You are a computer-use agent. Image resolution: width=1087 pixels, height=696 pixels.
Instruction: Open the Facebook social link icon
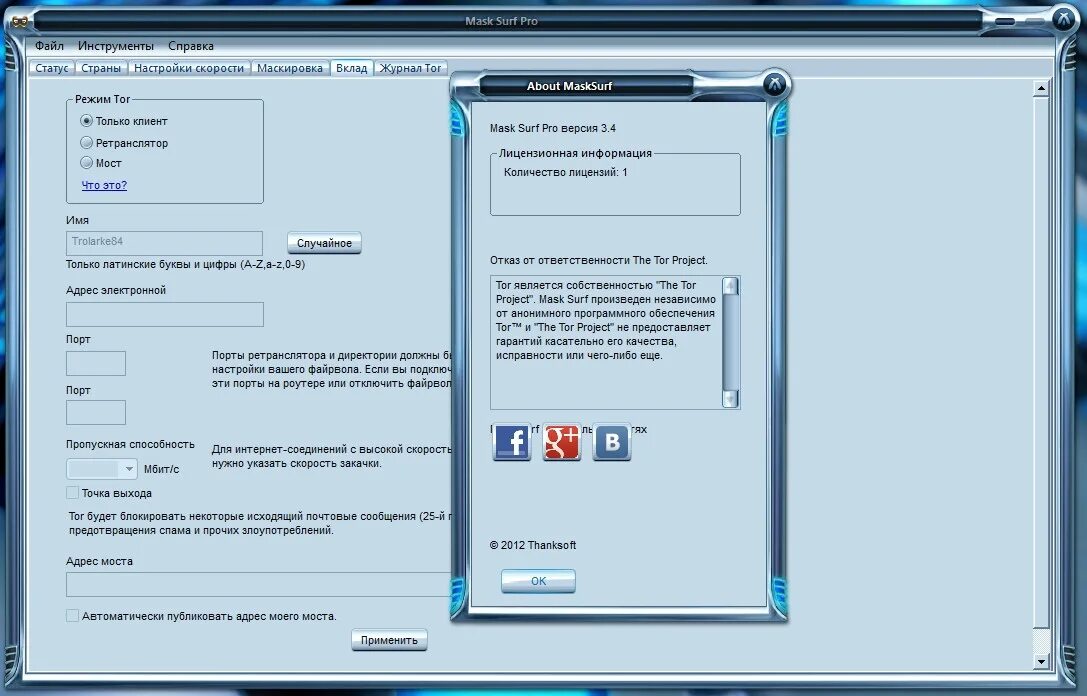pos(512,442)
